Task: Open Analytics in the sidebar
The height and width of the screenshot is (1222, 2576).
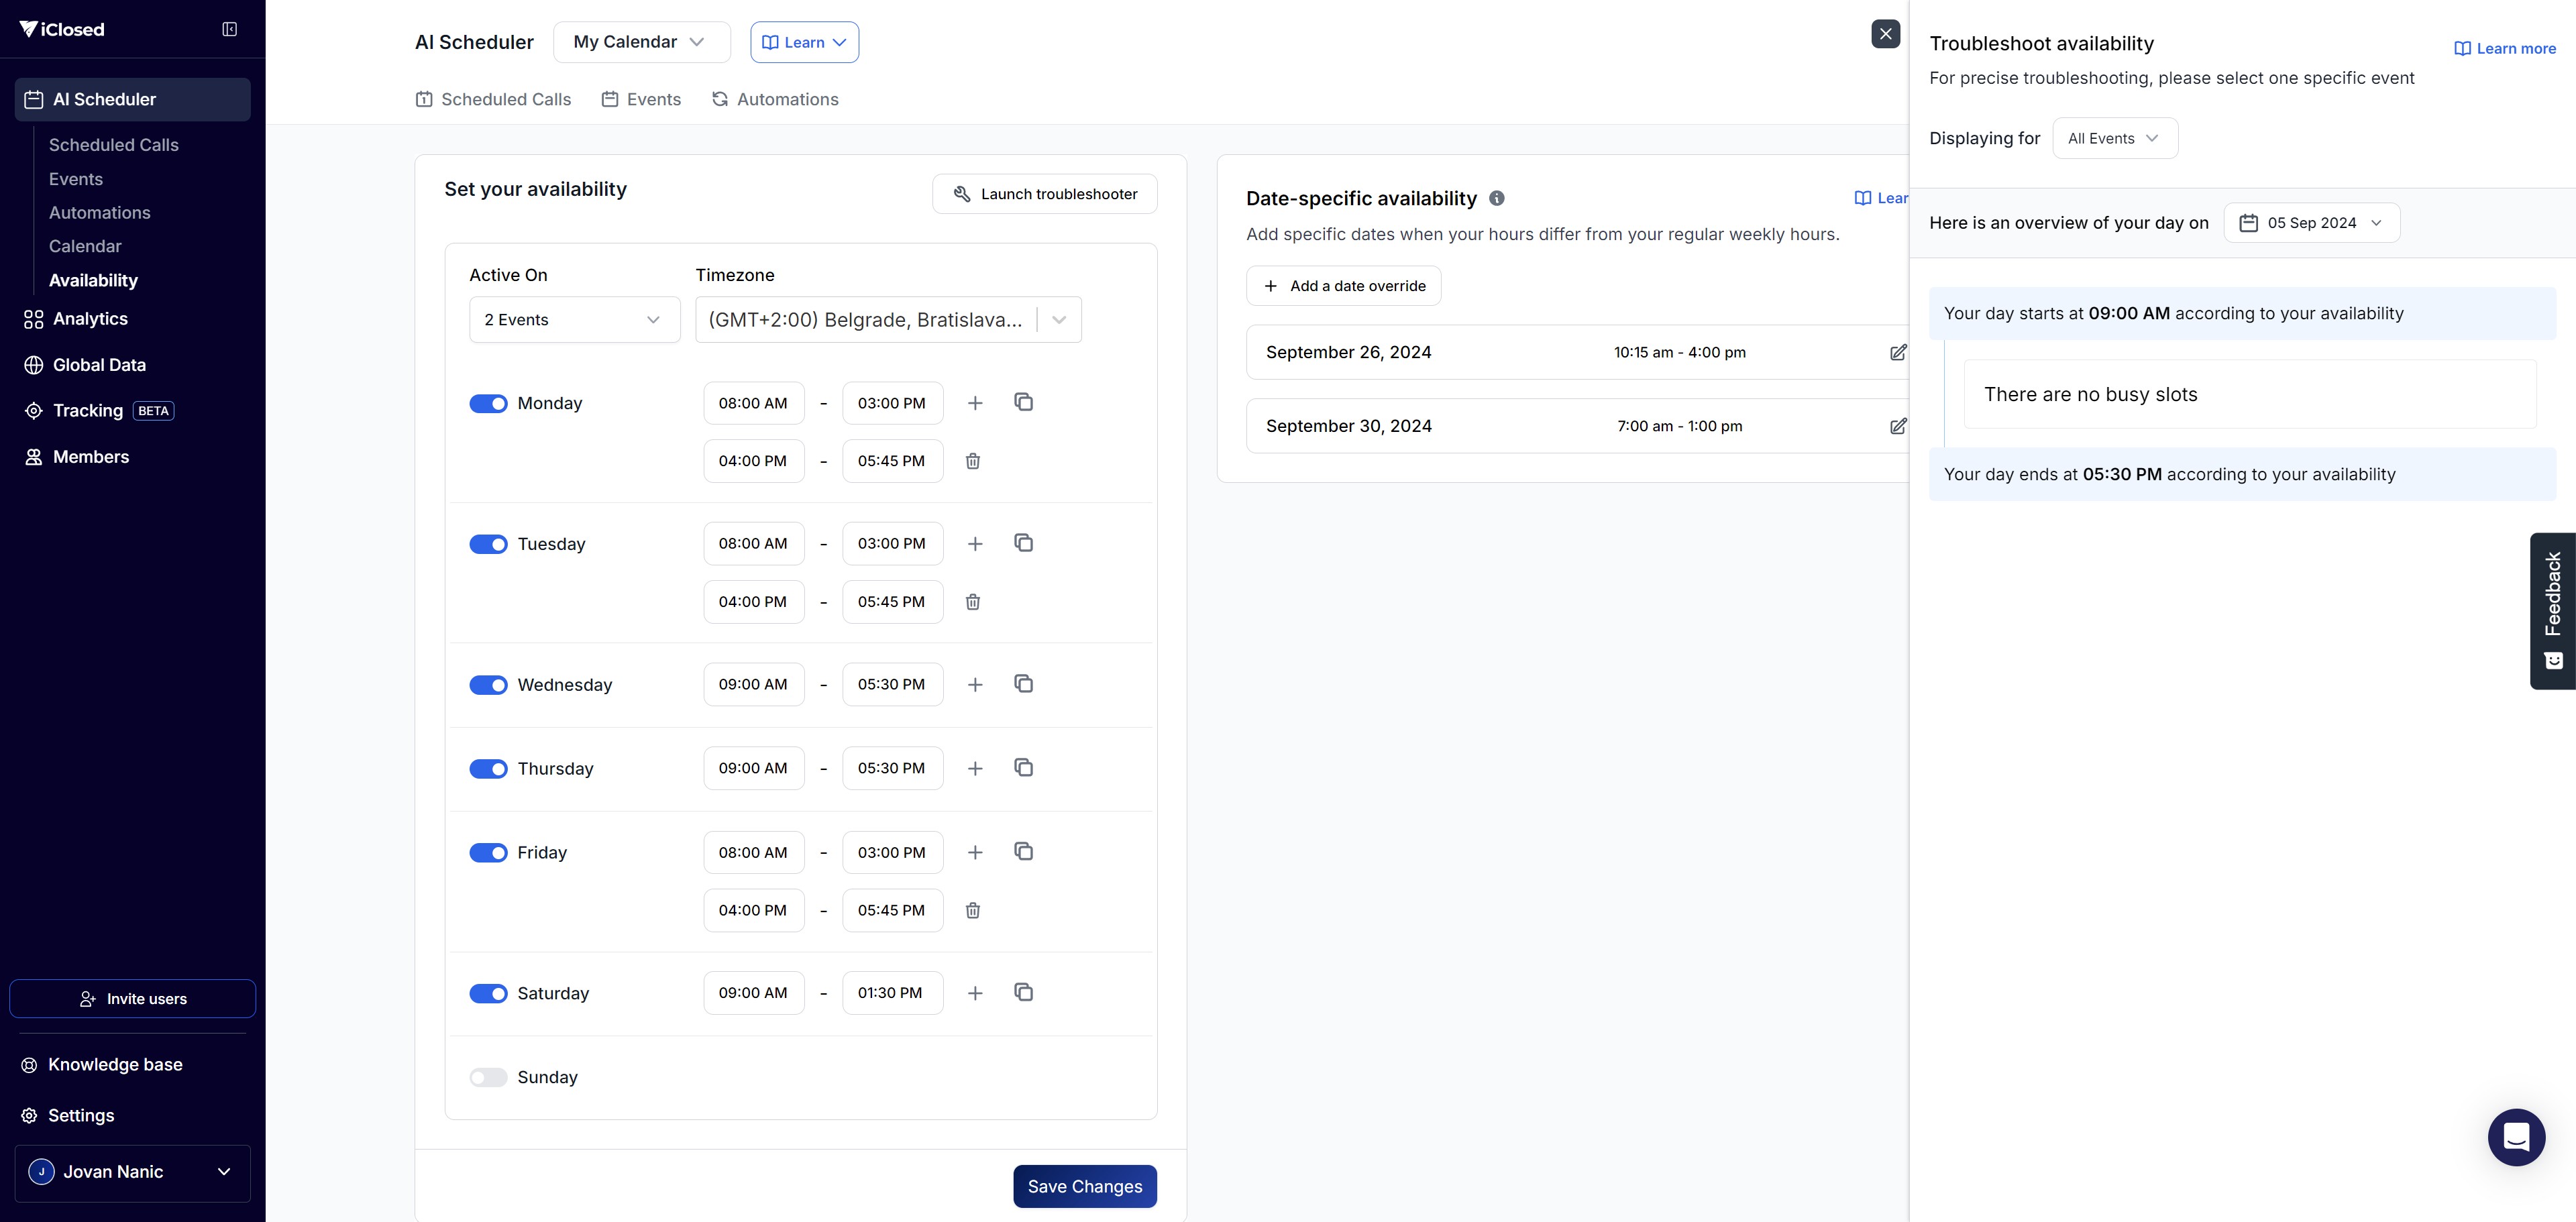Action: click(x=90, y=319)
